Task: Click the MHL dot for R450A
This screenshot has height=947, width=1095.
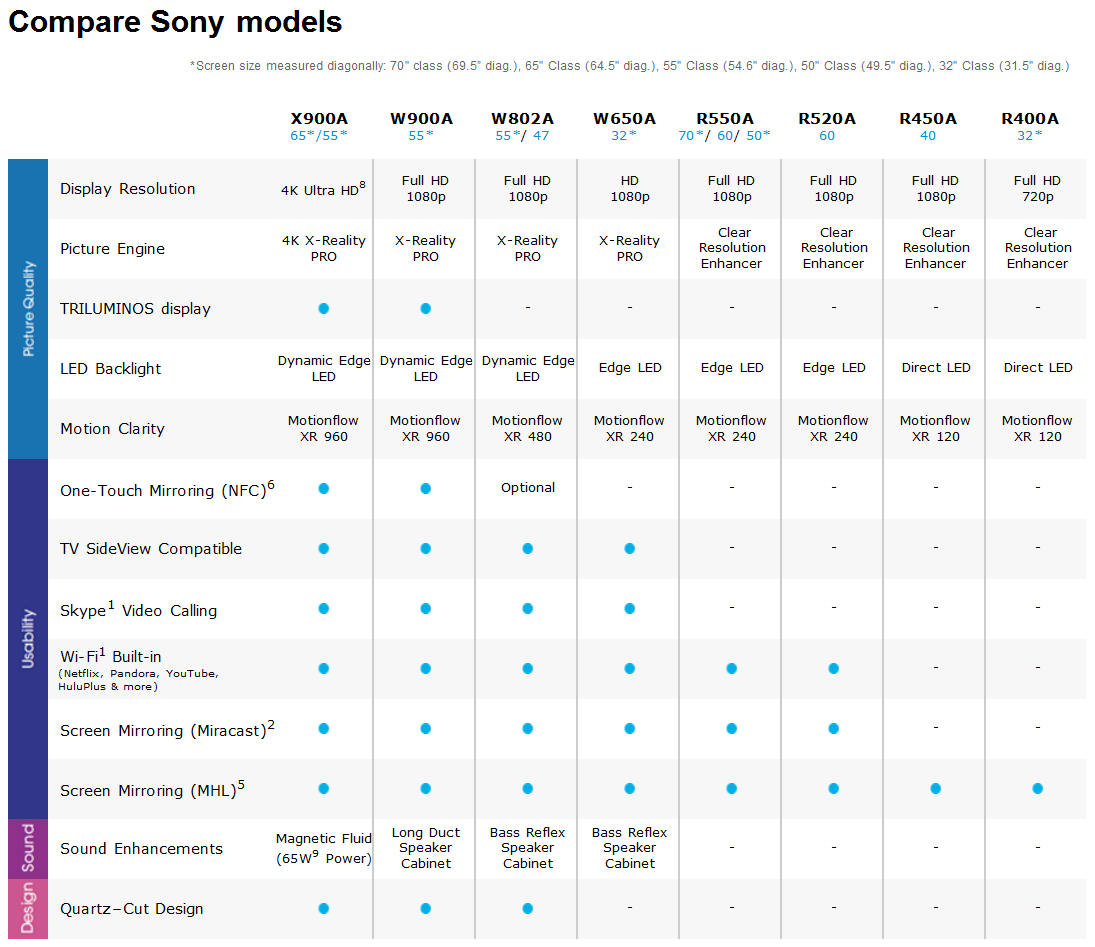Action: (x=935, y=788)
